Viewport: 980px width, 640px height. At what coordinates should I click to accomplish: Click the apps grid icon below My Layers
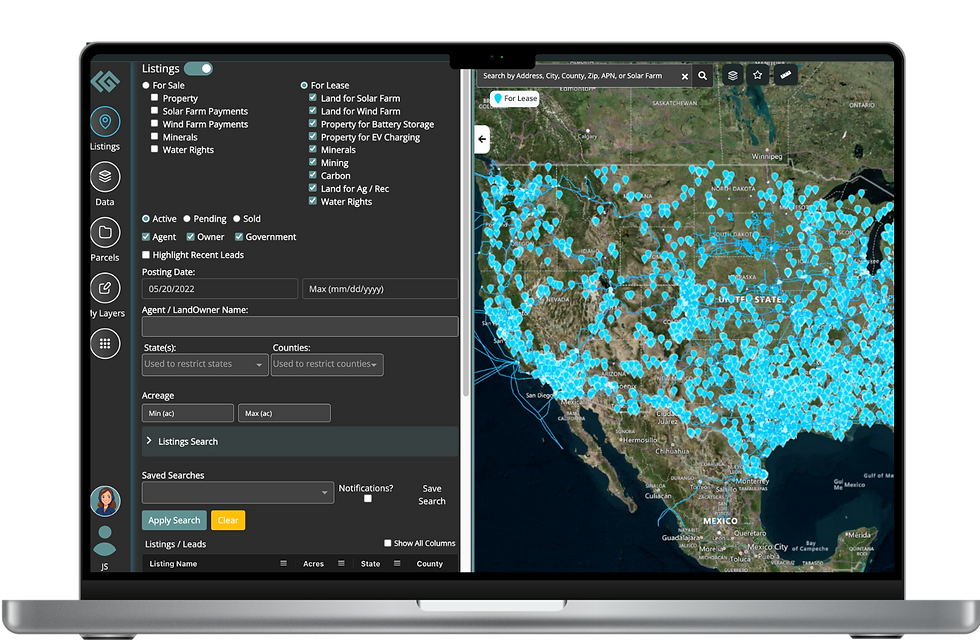coord(105,345)
